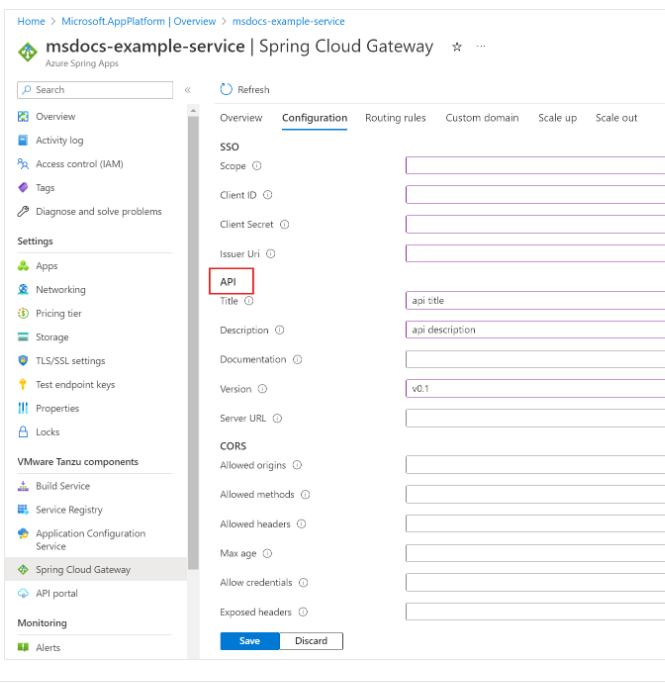Click the Locks padlock icon
The image size is (665, 683).
tap(23, 432)
